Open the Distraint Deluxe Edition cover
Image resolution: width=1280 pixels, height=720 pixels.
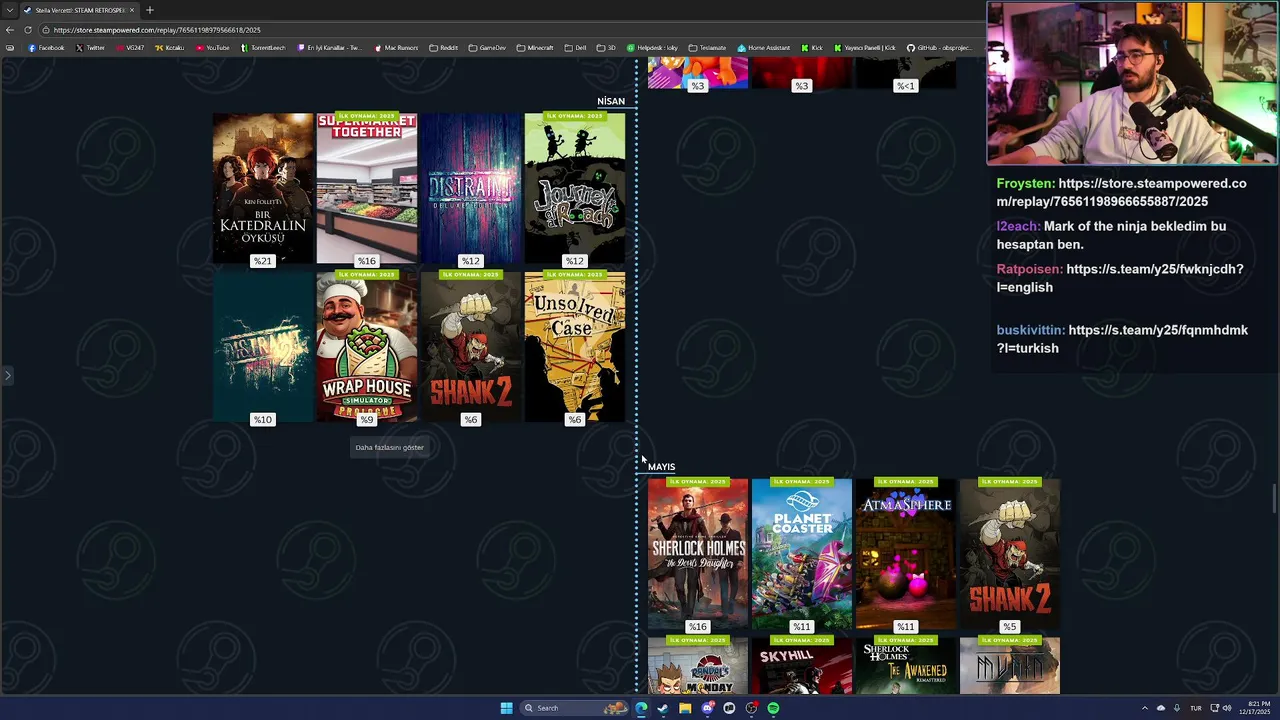coord(470,188)
